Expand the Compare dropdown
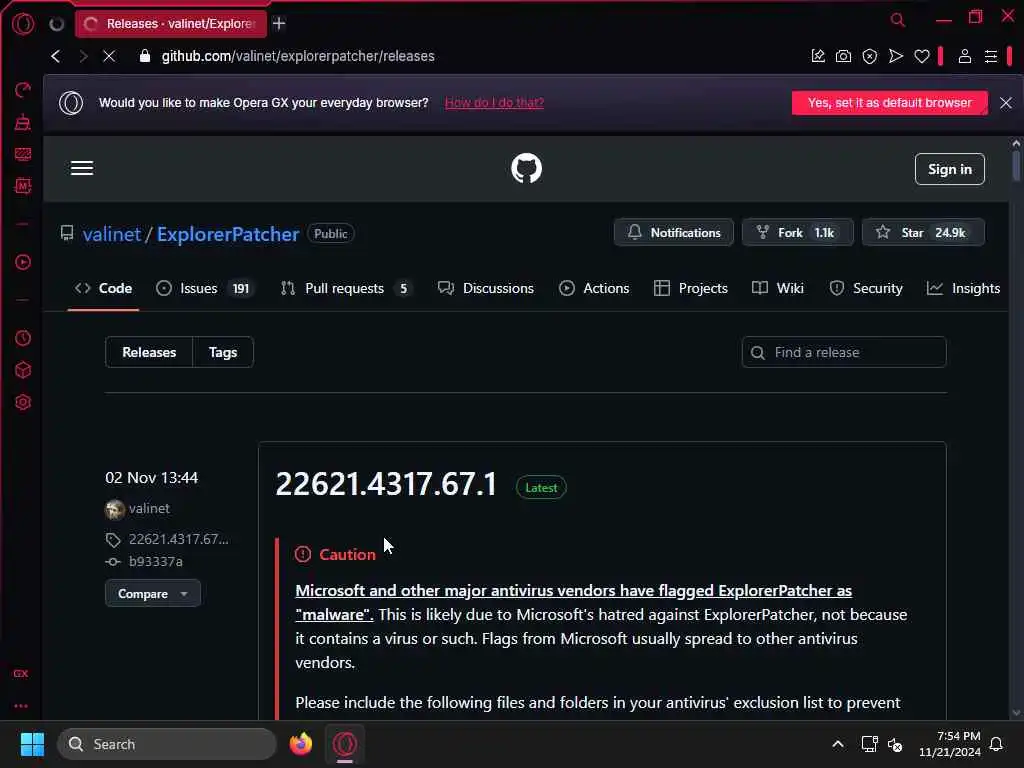 (x=153, y=594)
